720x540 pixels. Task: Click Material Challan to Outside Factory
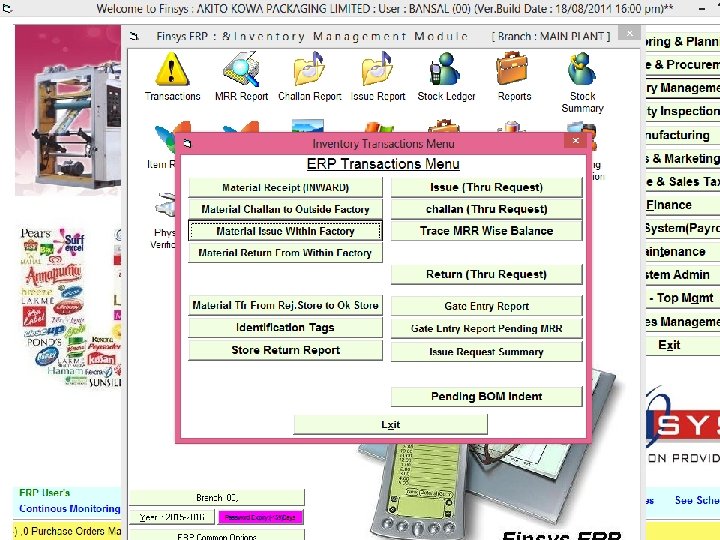coord(285,209)
